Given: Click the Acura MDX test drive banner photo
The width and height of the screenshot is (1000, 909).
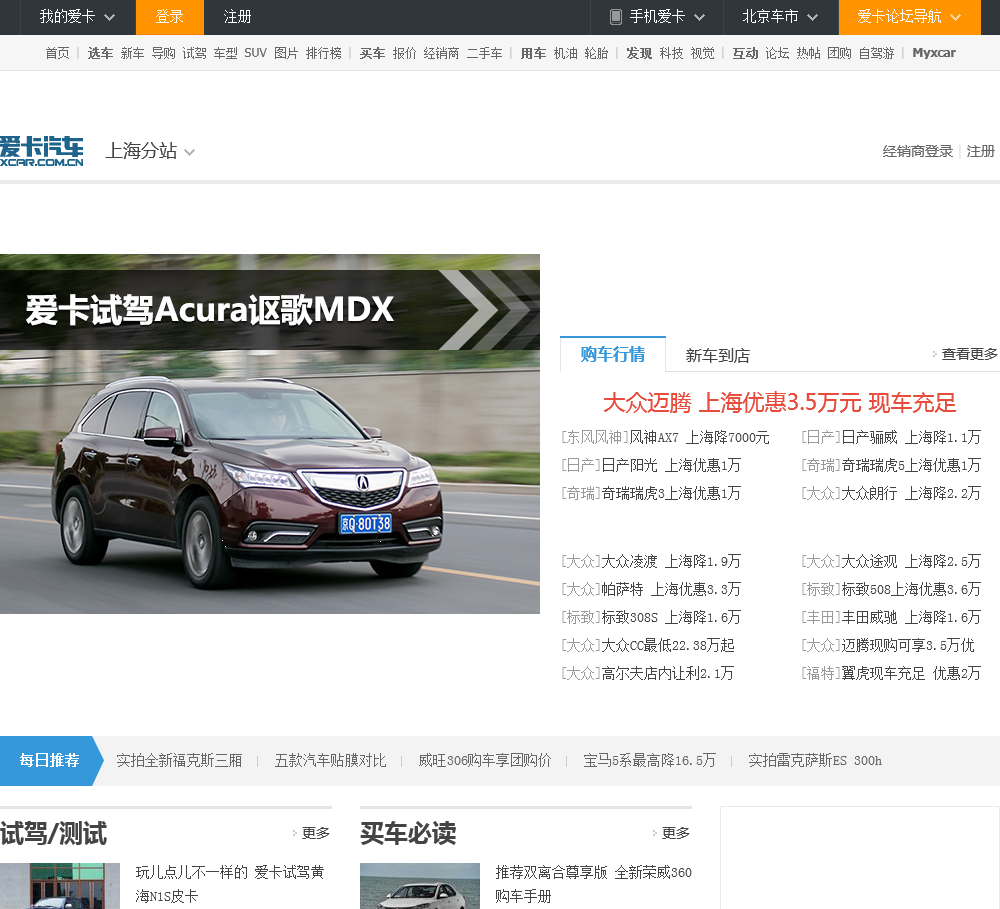Looking at the screenshot, I should click(270, 434).
